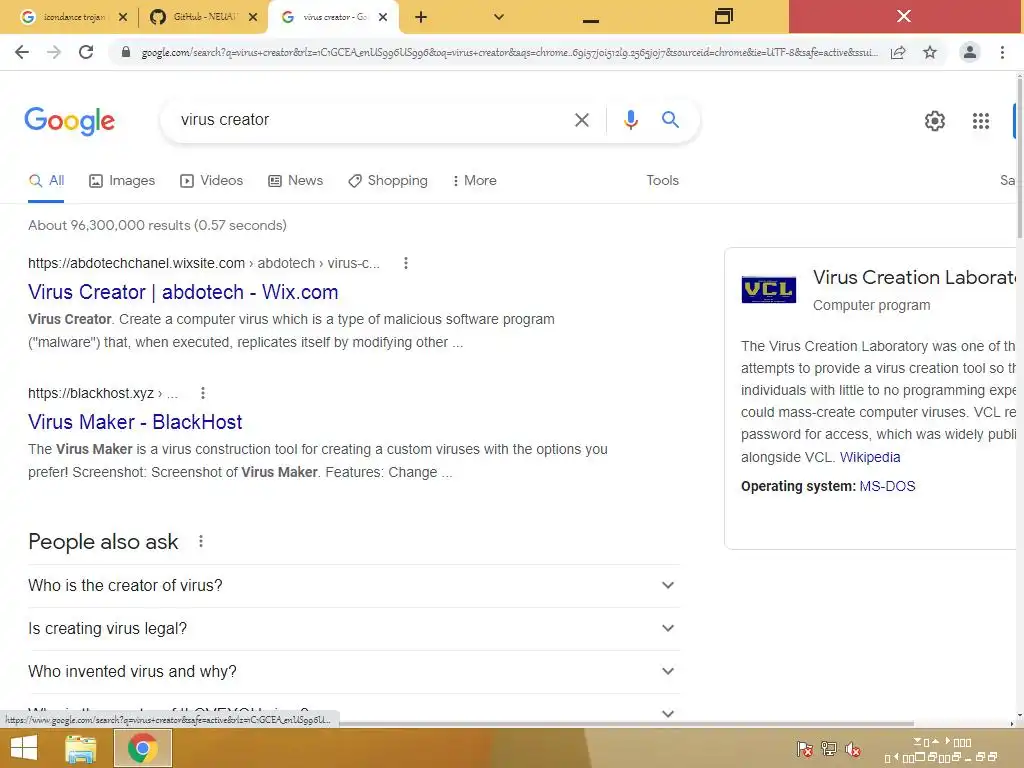Open Action Center flag tray icon

coord(805,749)
